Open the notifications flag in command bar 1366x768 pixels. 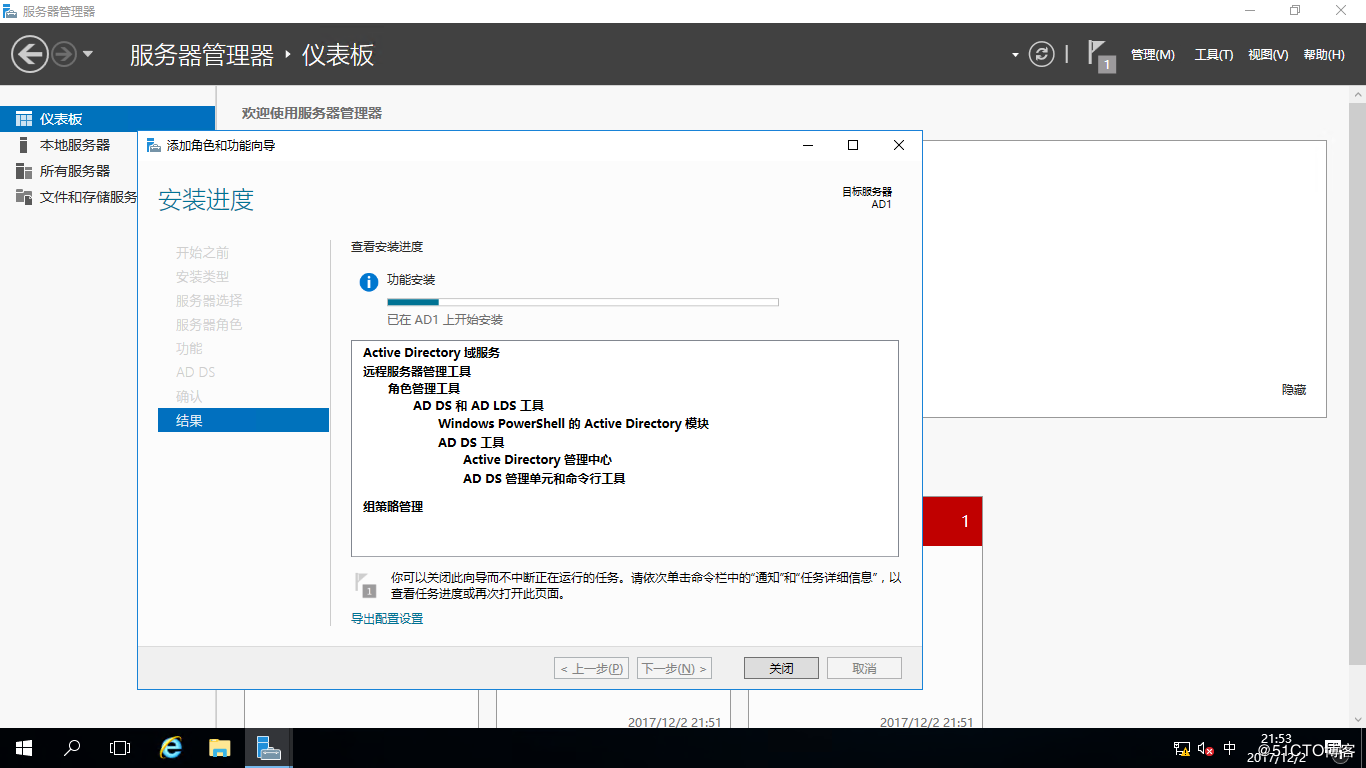click(x=1101, y=55)
